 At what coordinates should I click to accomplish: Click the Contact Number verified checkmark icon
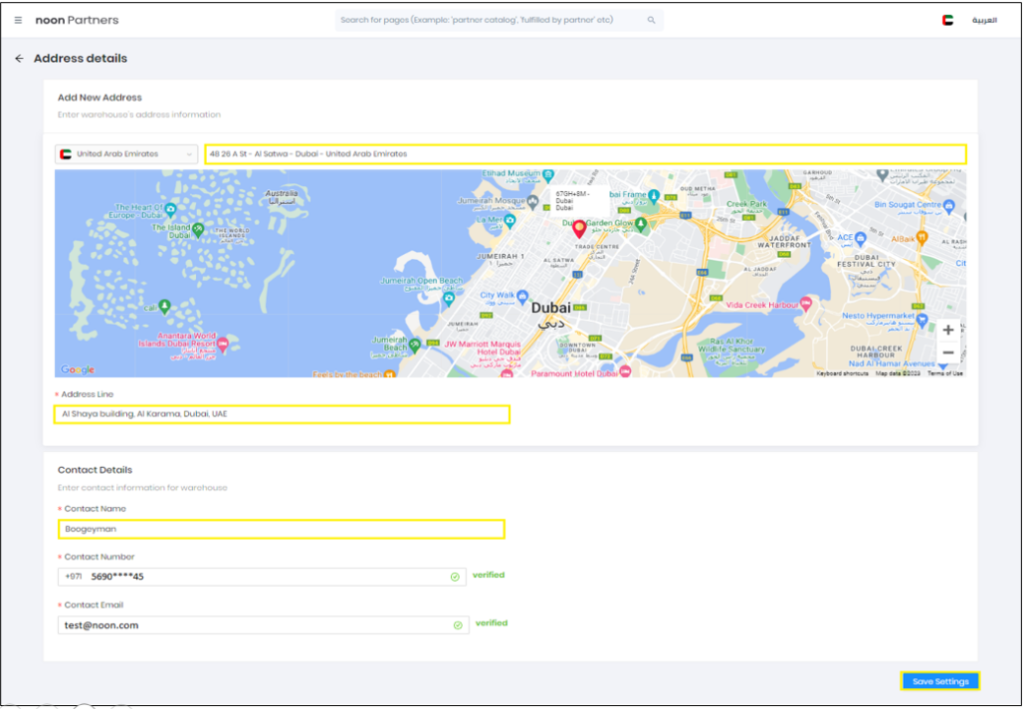(x=455, y=577)
